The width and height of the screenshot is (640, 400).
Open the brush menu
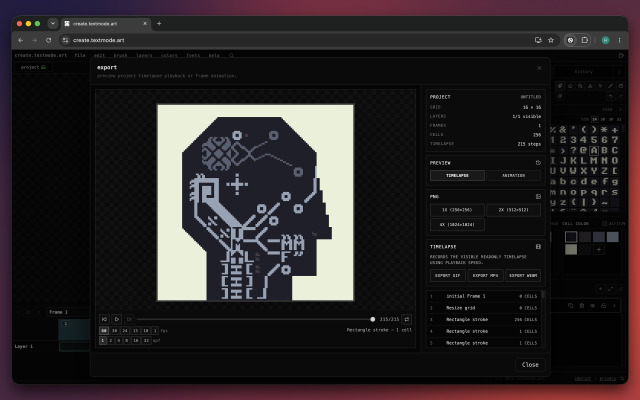pyautogui.click(x=120, y=55)
